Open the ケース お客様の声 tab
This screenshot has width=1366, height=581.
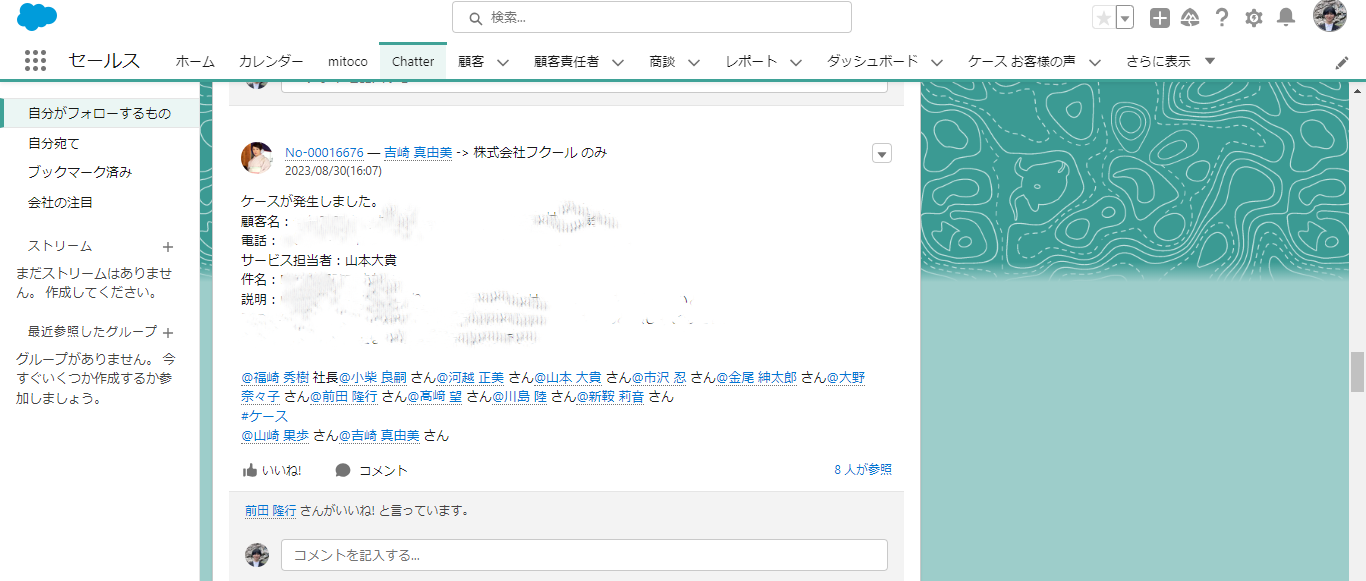tap(1022, 61)
